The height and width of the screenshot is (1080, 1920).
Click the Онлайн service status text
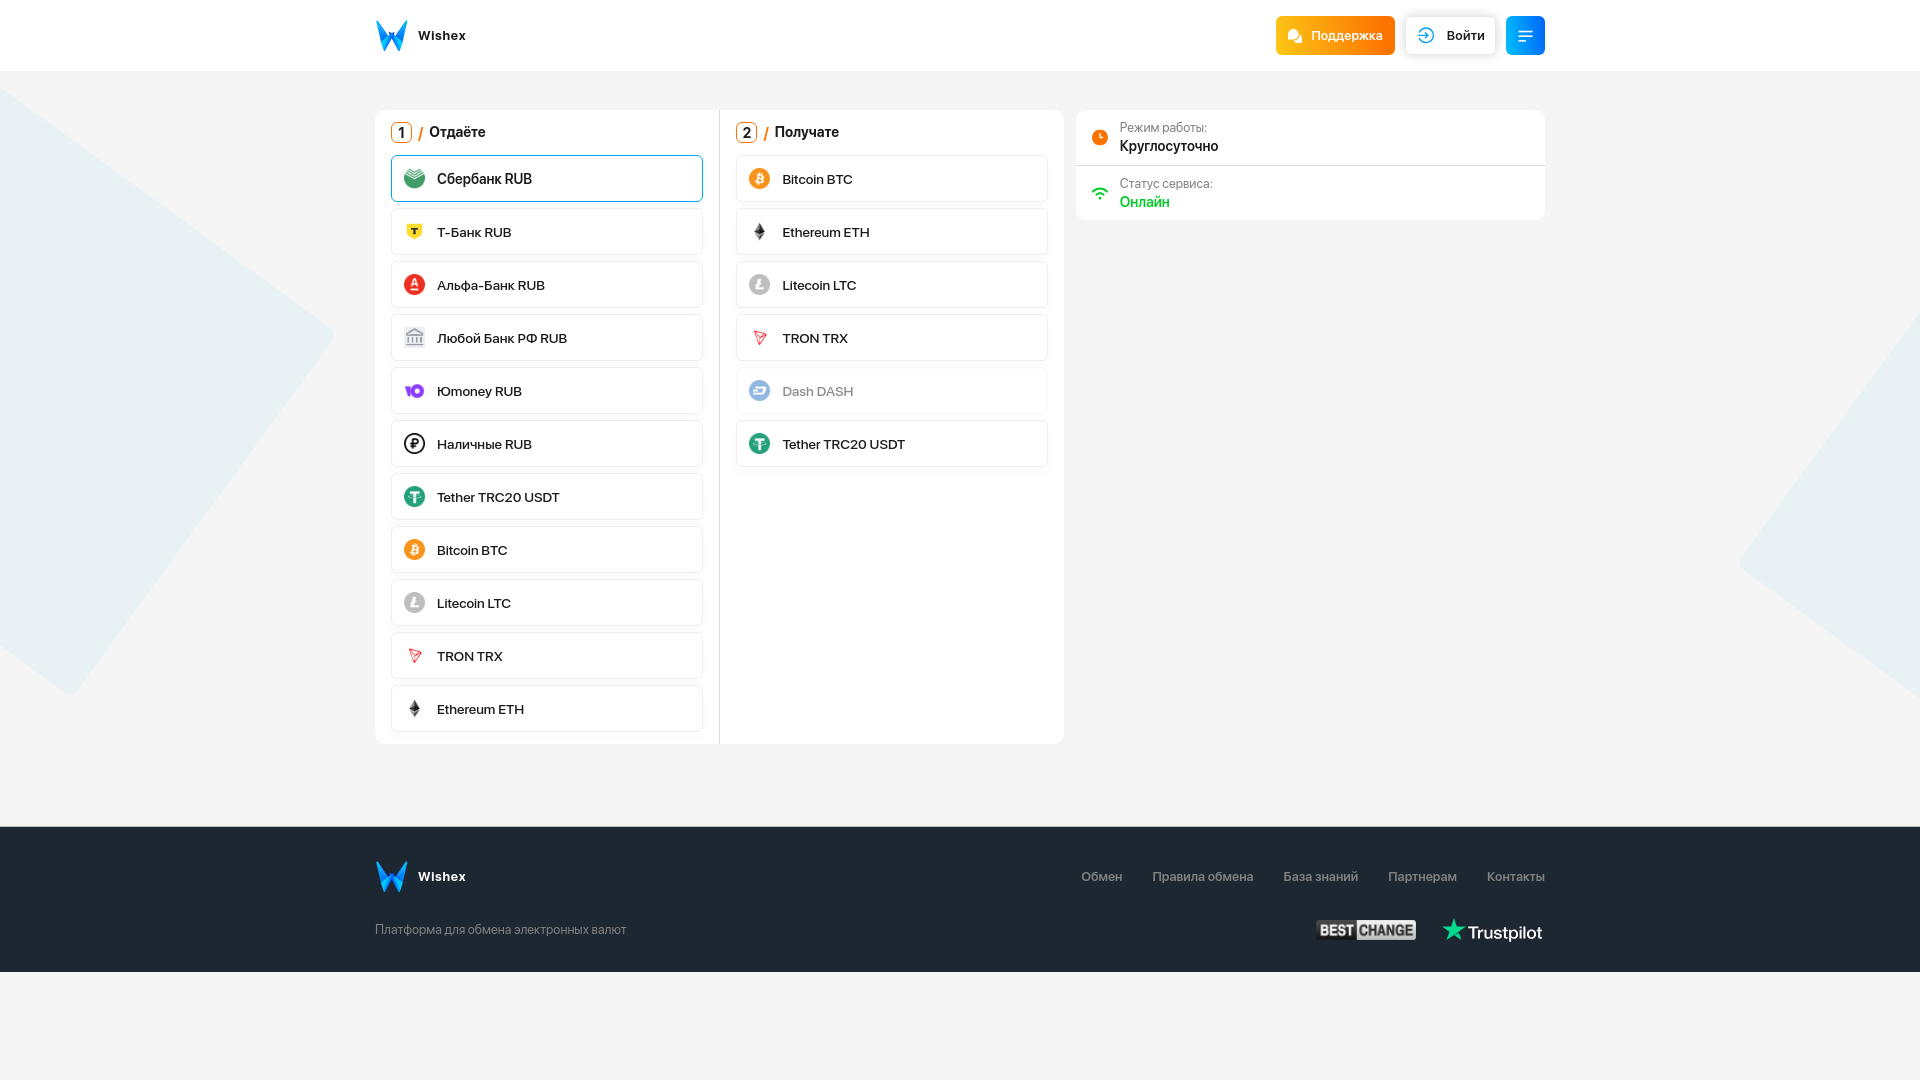[1144, 202]
